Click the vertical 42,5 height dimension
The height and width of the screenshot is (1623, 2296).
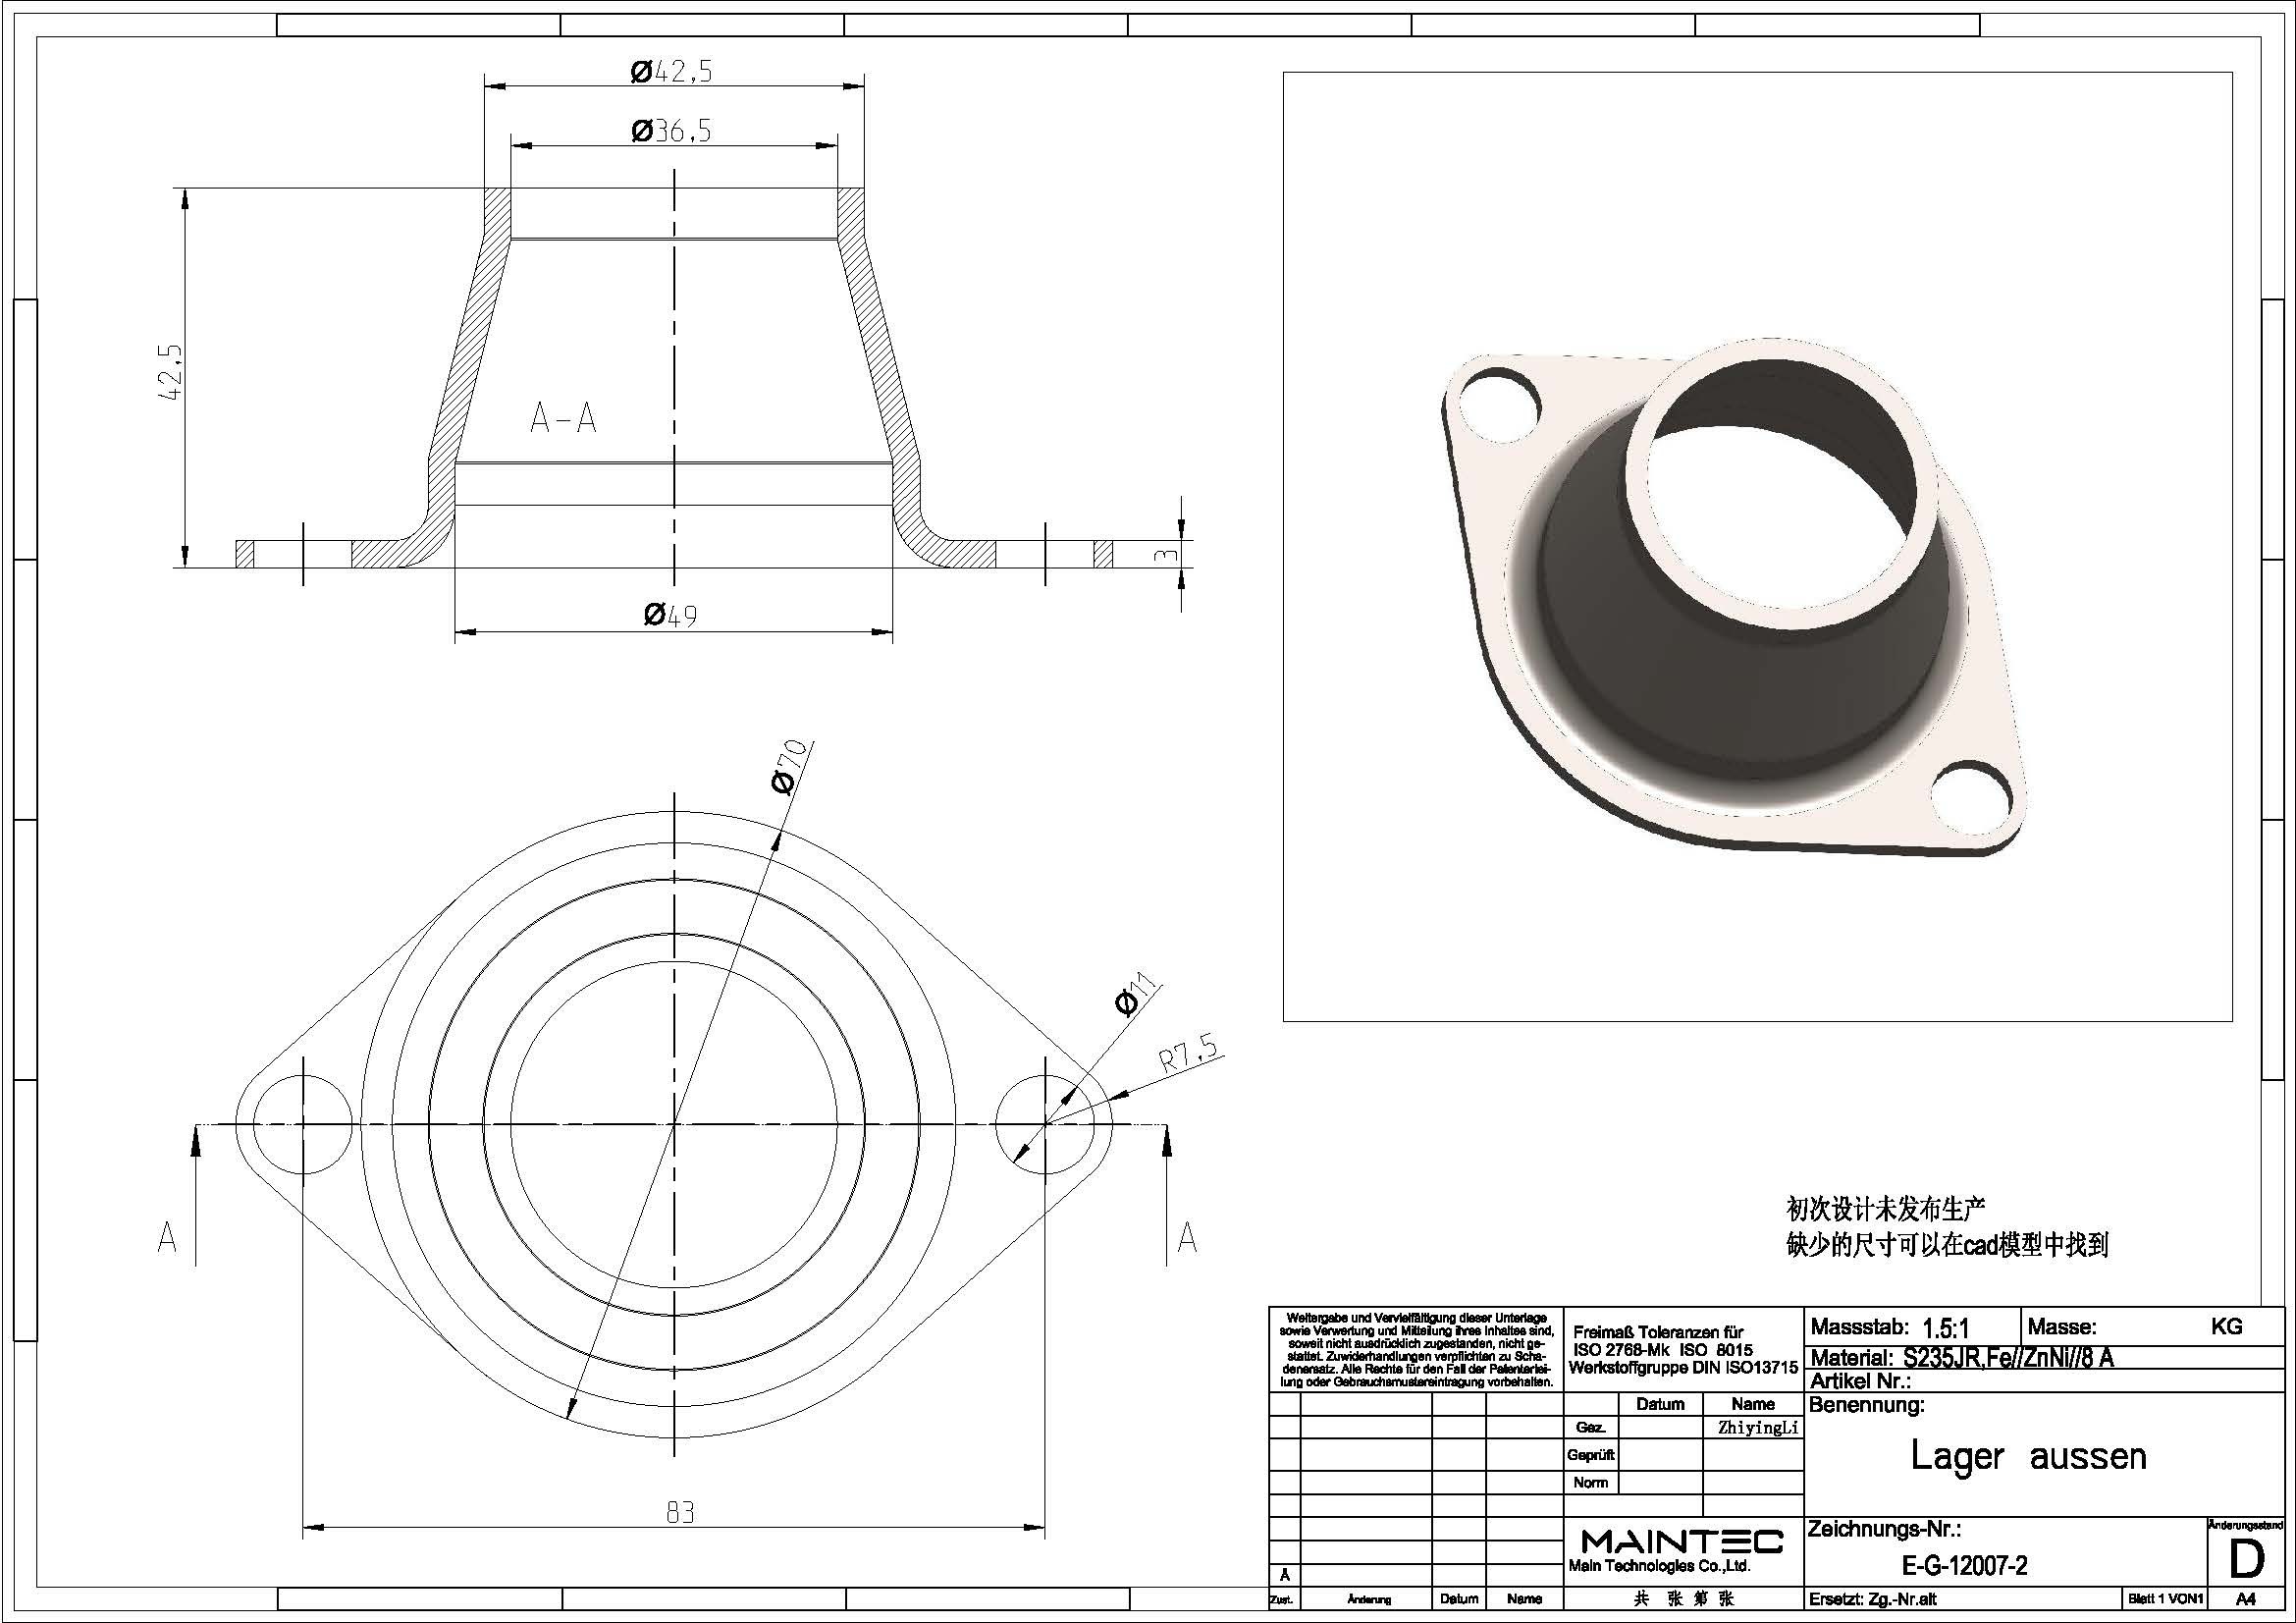tap(171, 373)
